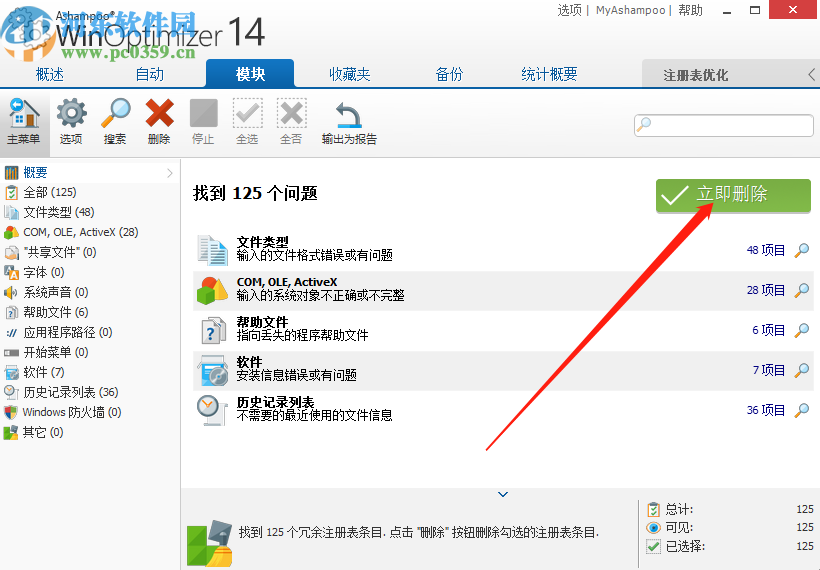Open the 48 项目 link
Screen dimensions: 820x570
pyautogui.click(x=766, y=250)
